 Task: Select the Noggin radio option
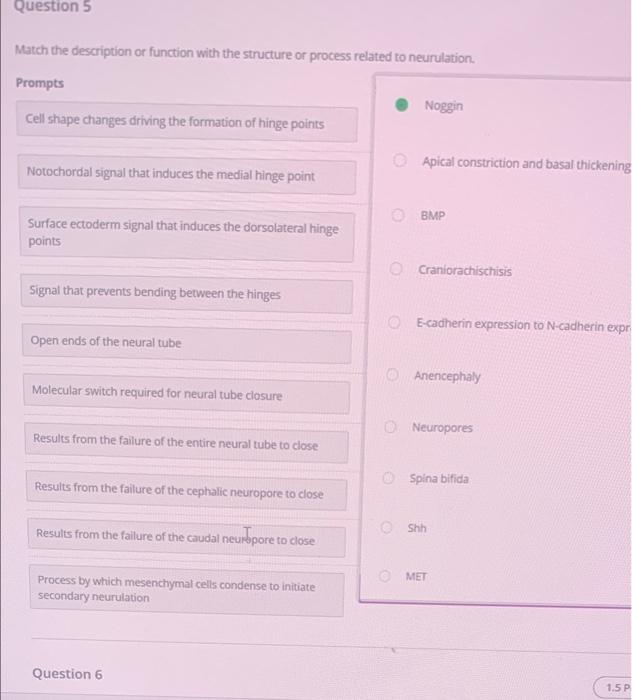(401, 105)
